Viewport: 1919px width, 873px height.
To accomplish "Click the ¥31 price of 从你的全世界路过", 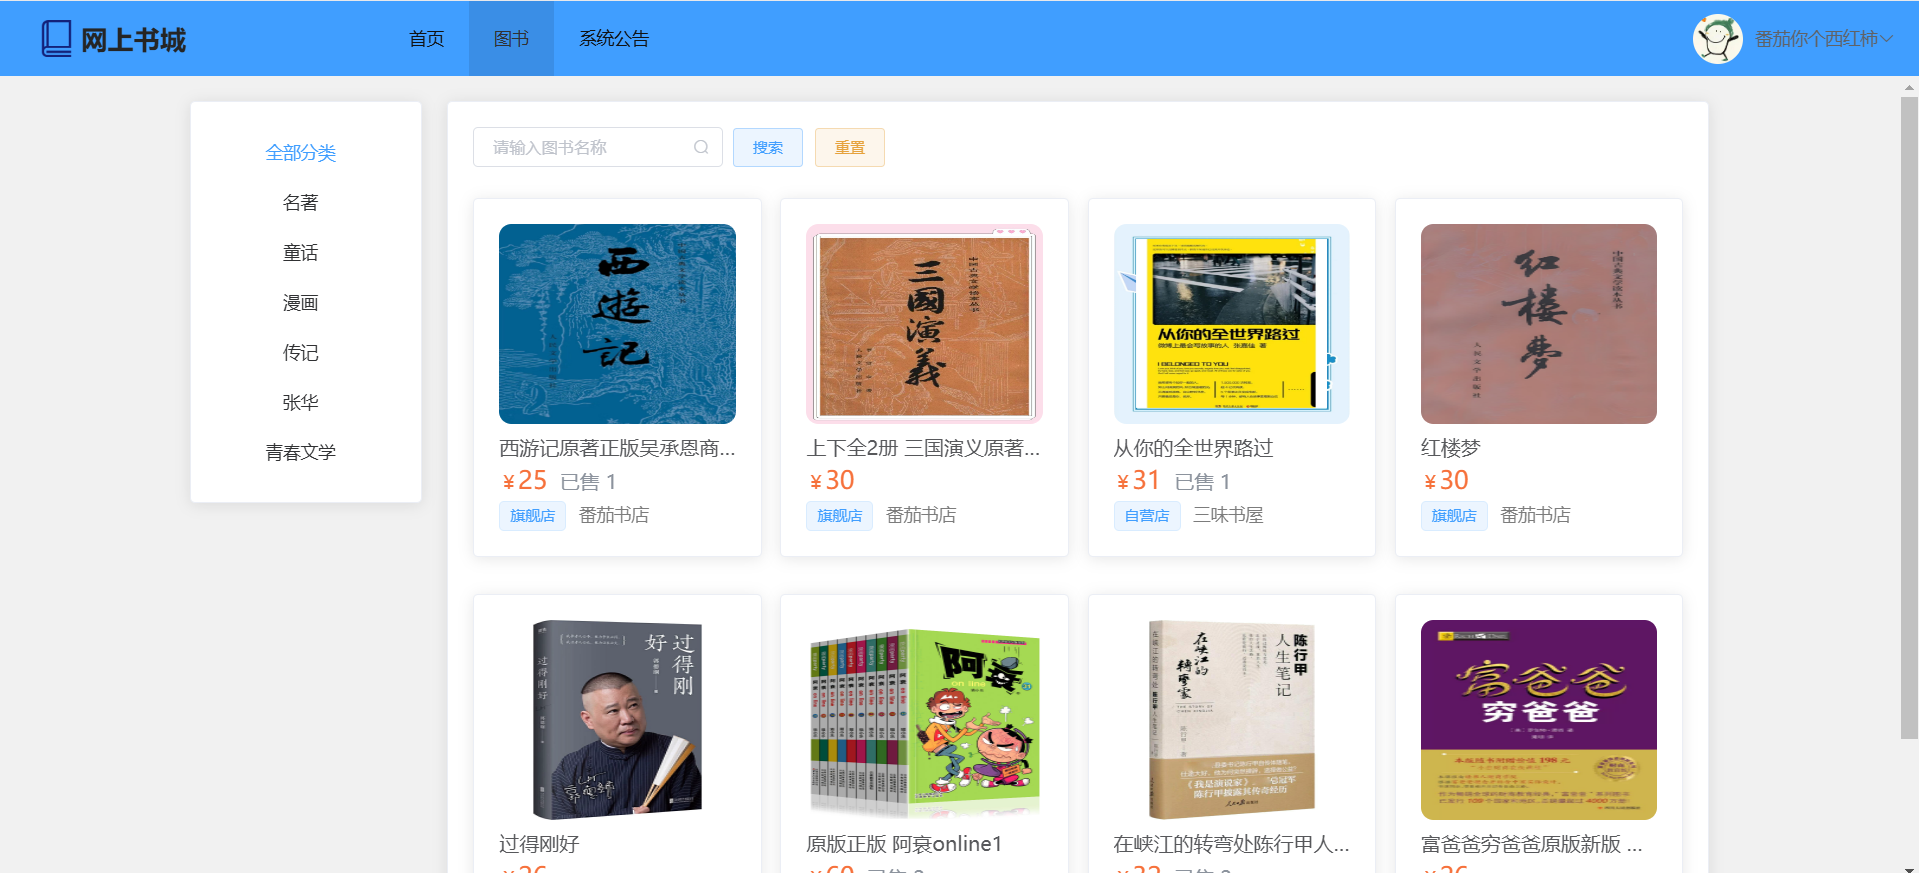I will click(1138, 481).
